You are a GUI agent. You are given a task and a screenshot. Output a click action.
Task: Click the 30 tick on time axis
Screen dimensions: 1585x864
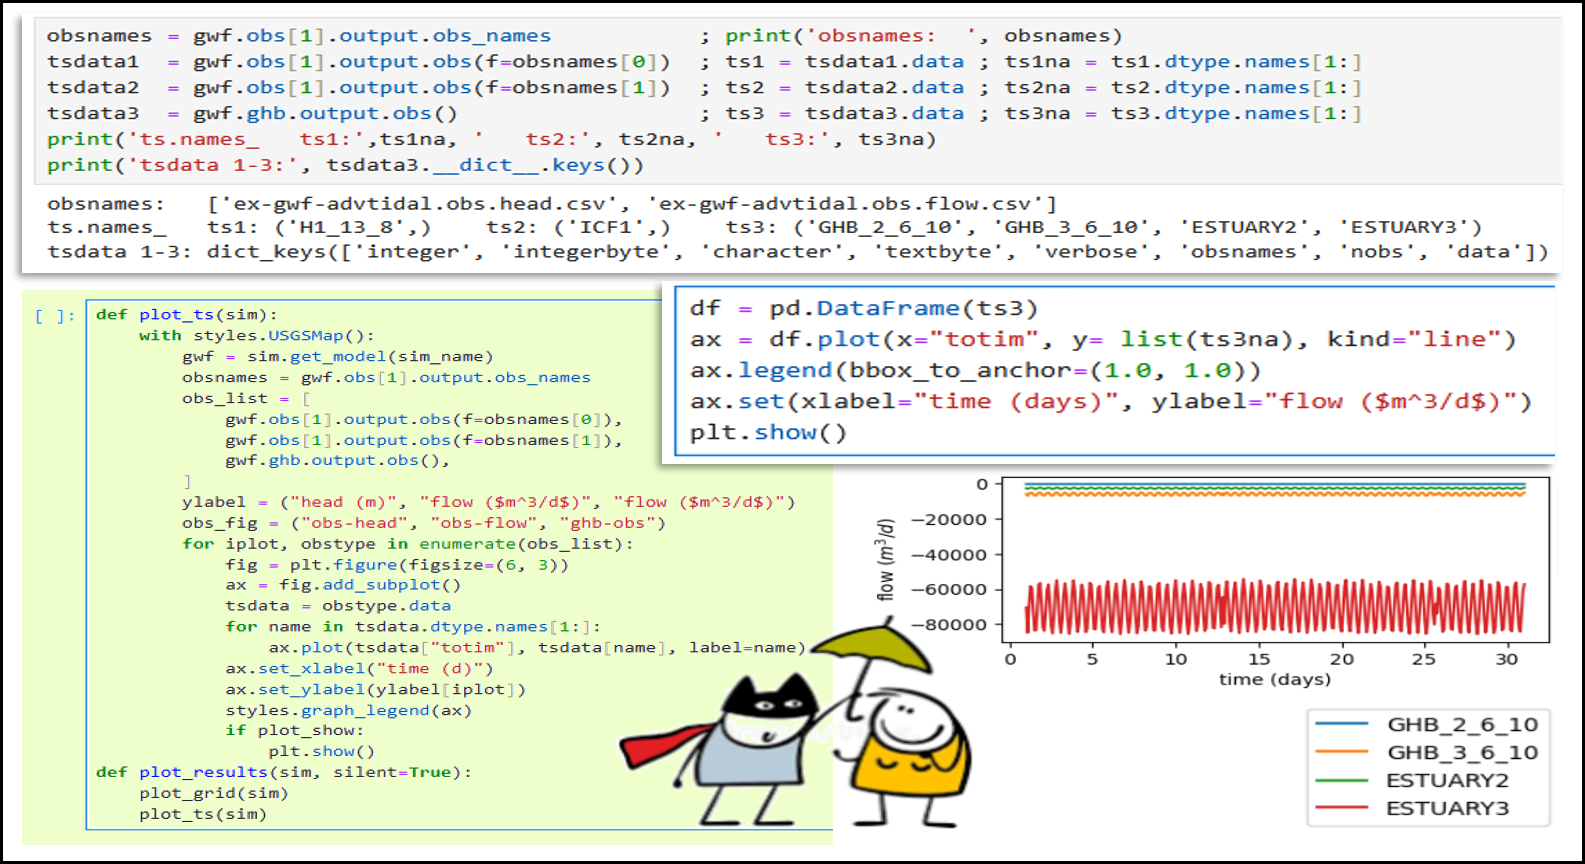1507,659
